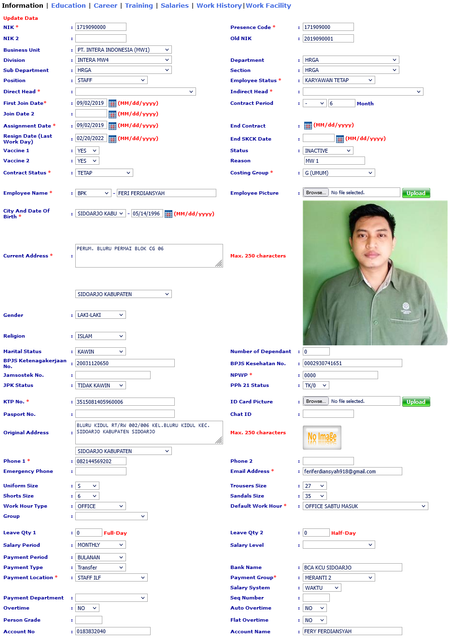450x640 pixels.
Task: Open the Auto Overtime dropdown
Action: [315, 608]
